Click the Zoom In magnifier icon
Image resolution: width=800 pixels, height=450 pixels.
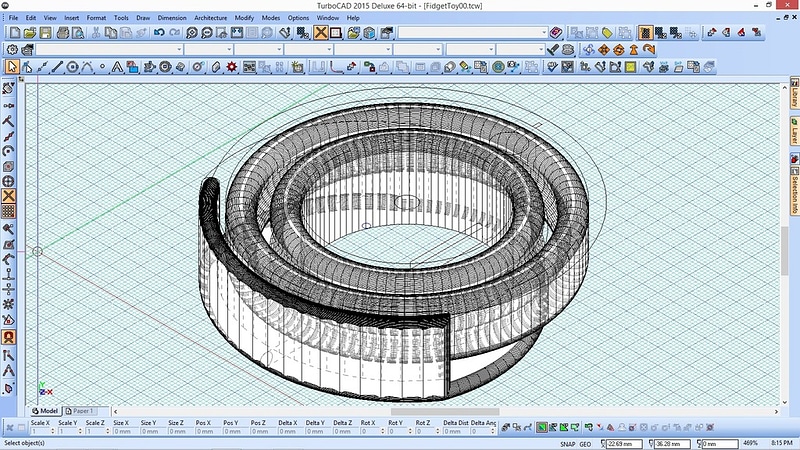[x=191, y=33]
